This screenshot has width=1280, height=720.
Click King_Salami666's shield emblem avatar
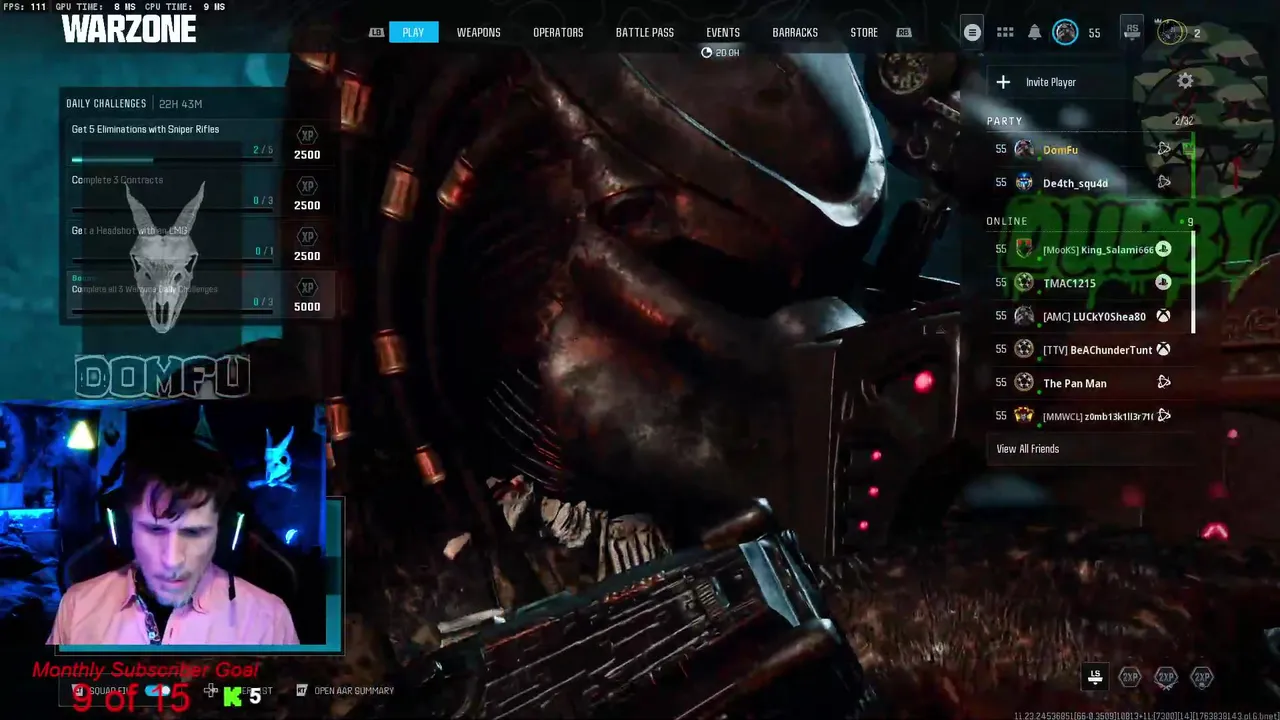pos(1024,249)
